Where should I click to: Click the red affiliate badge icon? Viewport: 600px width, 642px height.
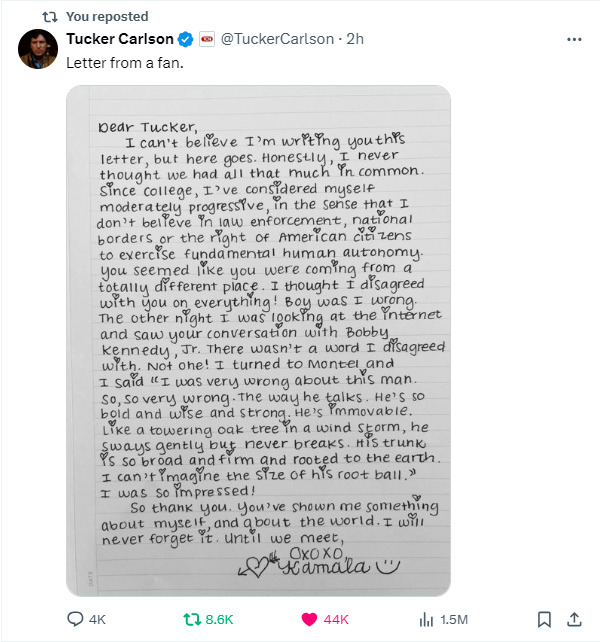[x=207, y=39]
